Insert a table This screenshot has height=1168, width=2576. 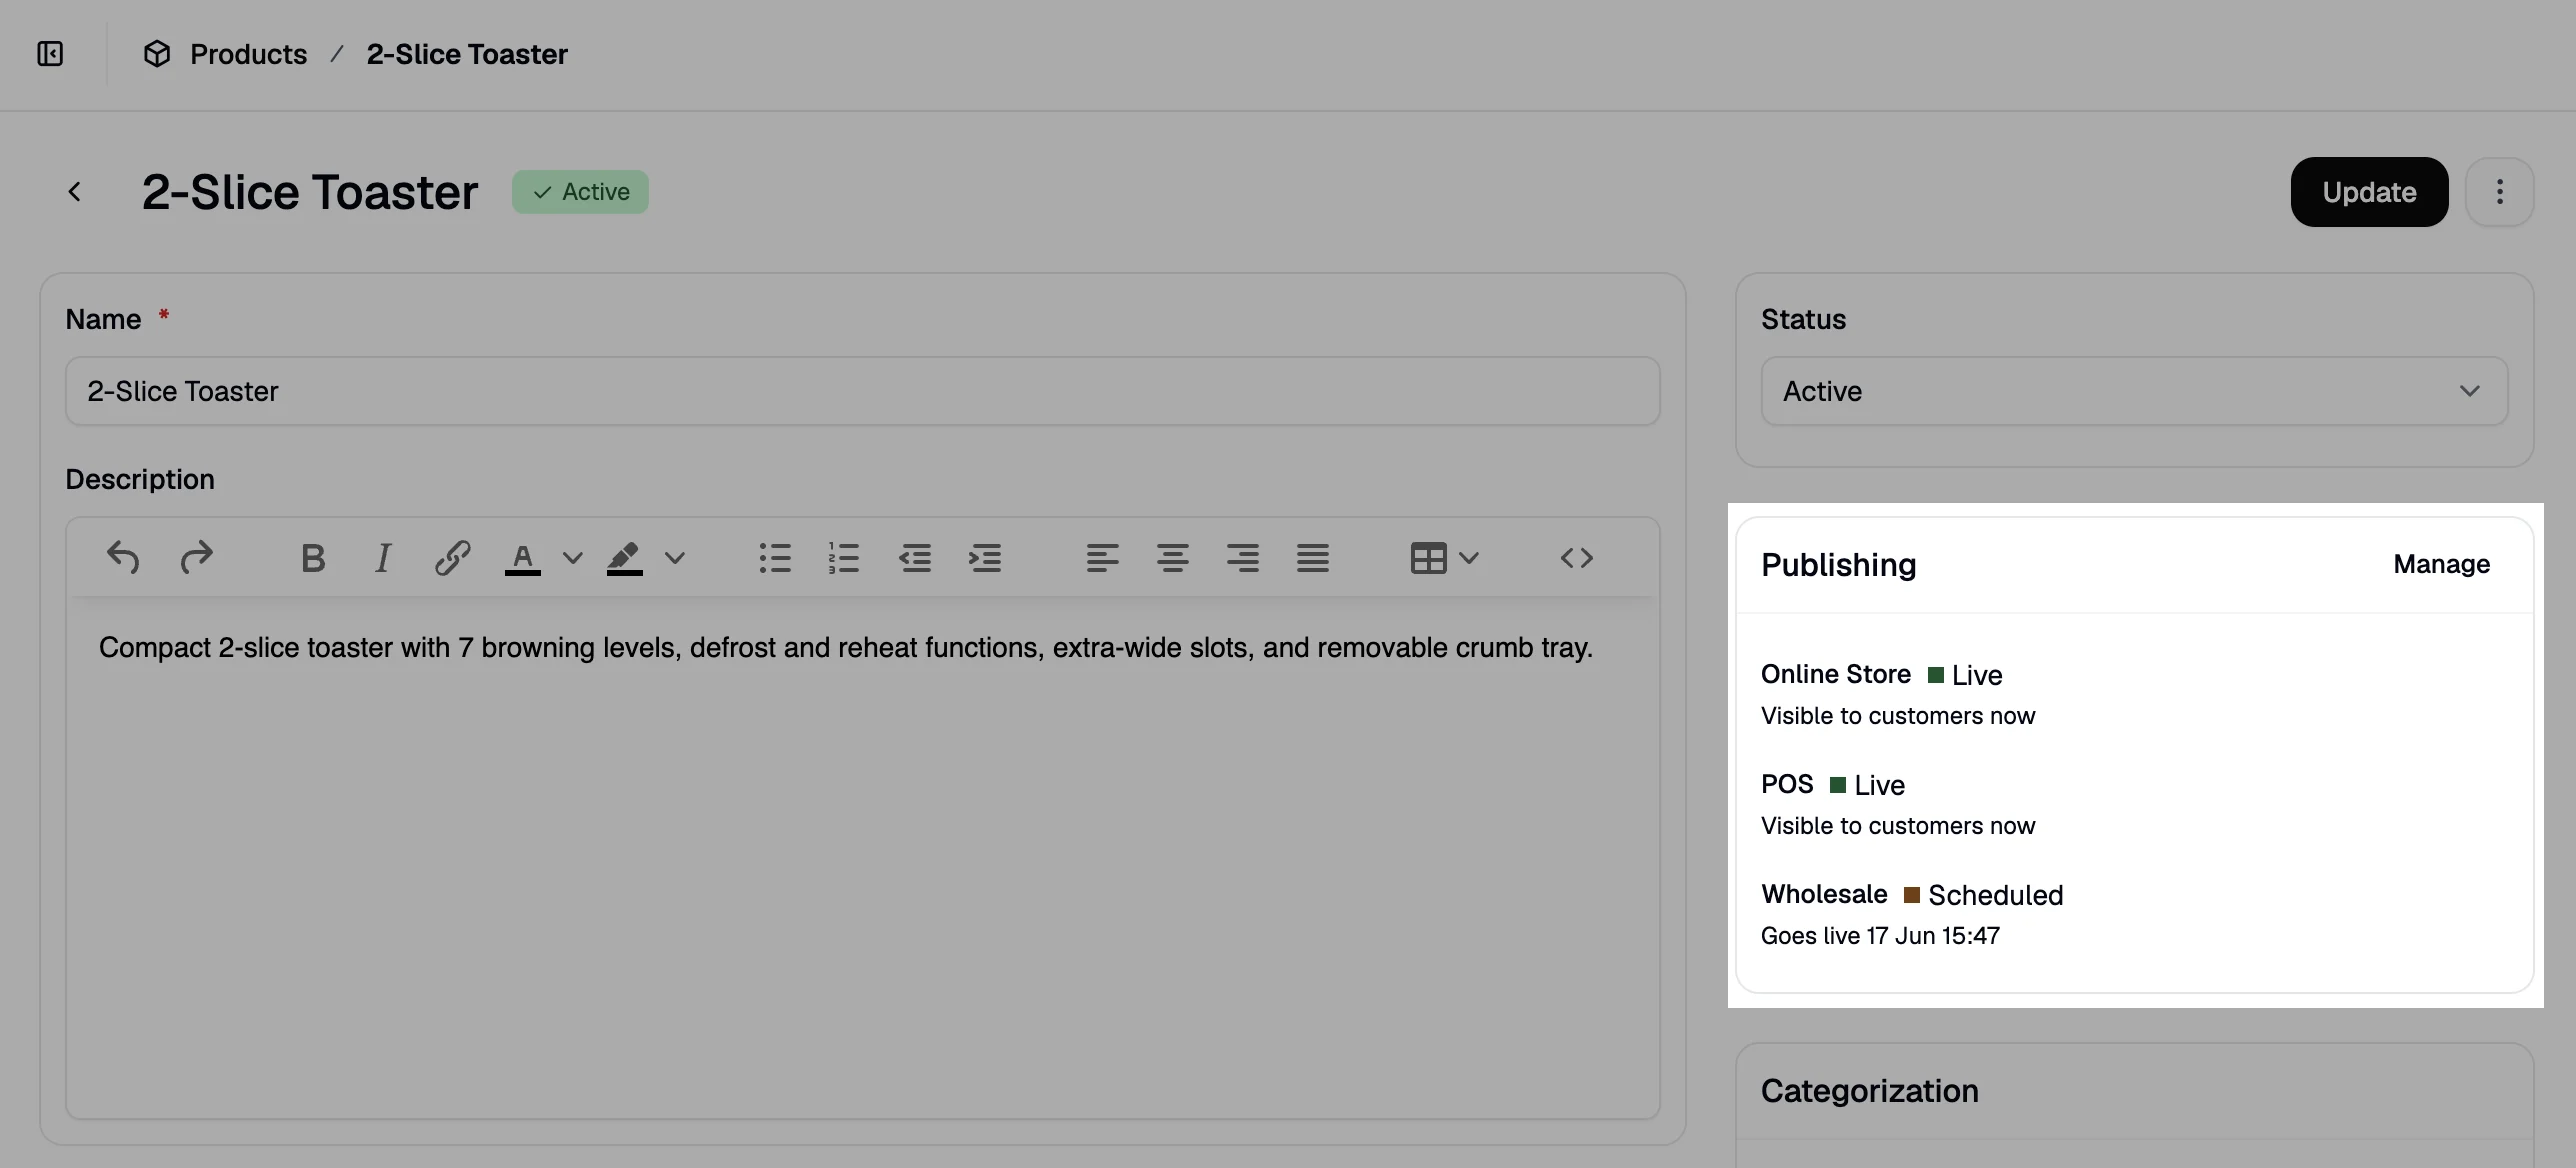click(x=1428, y=558)
